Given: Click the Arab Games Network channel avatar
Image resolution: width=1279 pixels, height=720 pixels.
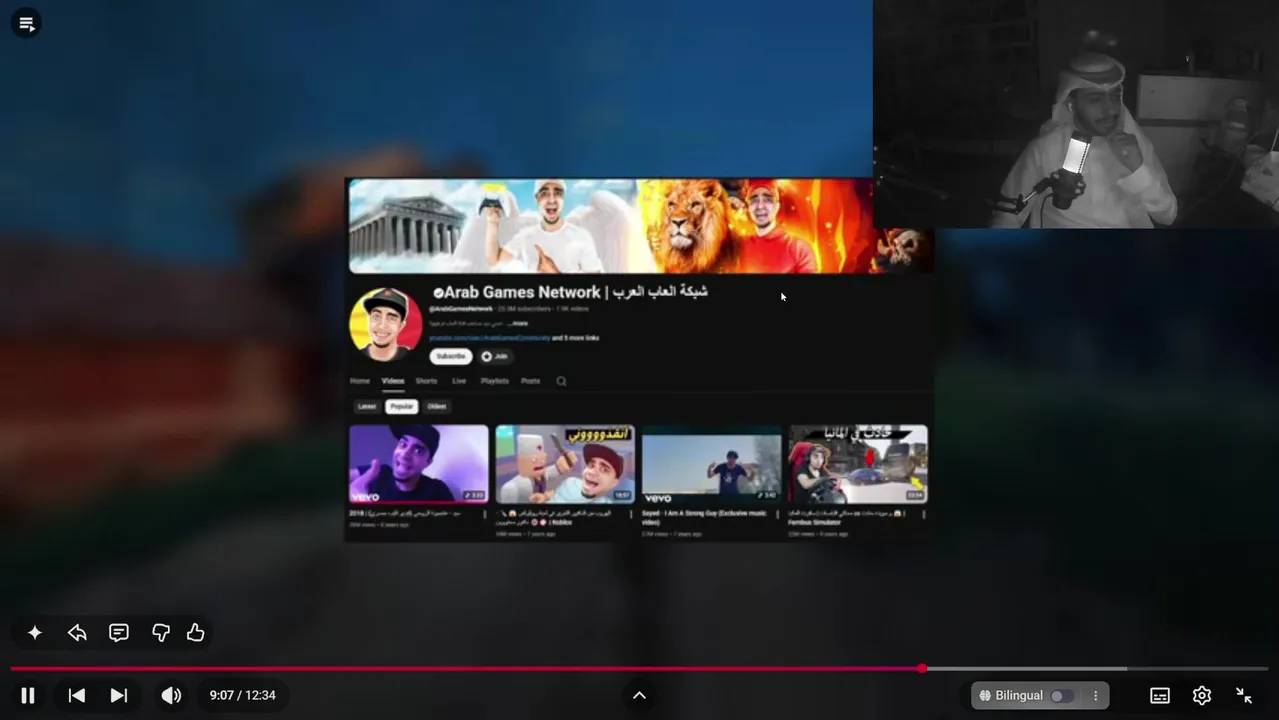Looking at the screenshot, I should point(385,324).
